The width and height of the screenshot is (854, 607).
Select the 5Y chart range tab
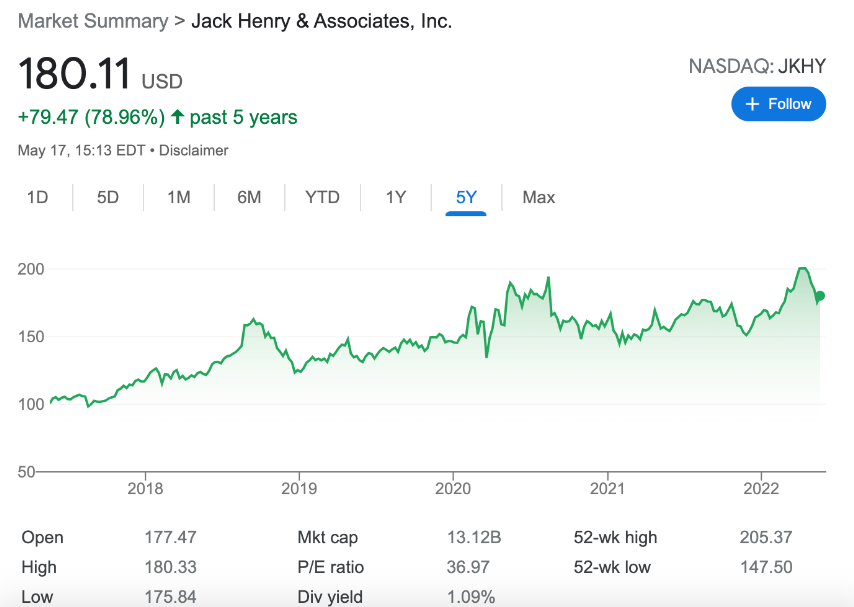466,197
